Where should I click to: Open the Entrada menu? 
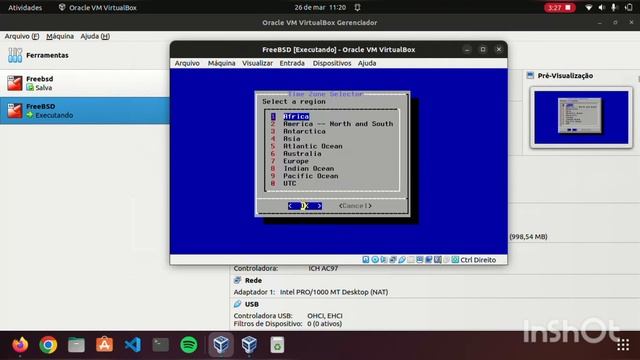[x=292, y=63]
